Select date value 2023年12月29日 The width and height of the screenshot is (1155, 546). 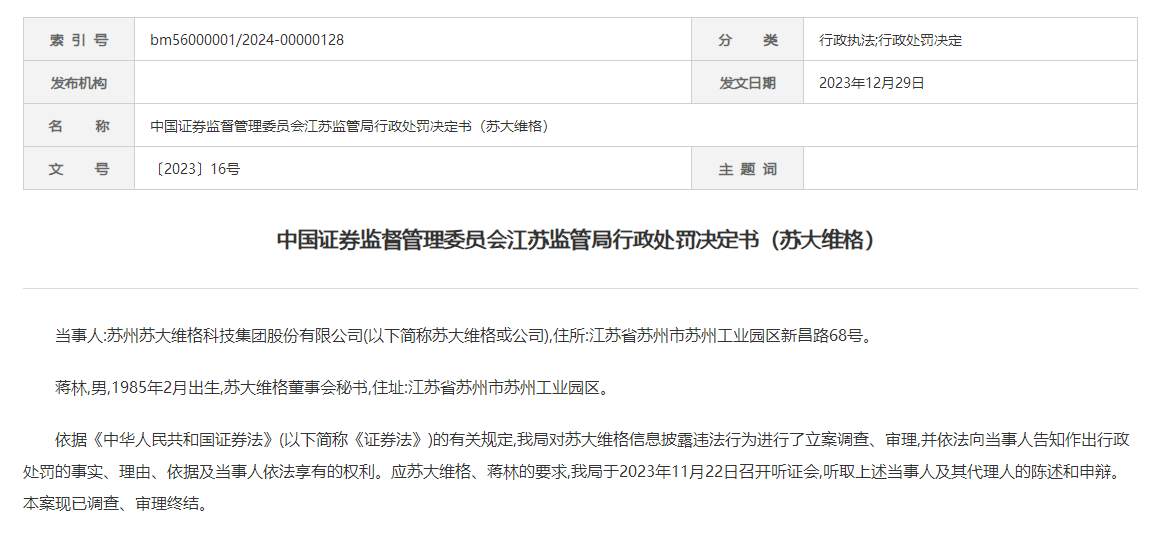tap(871, 83)
